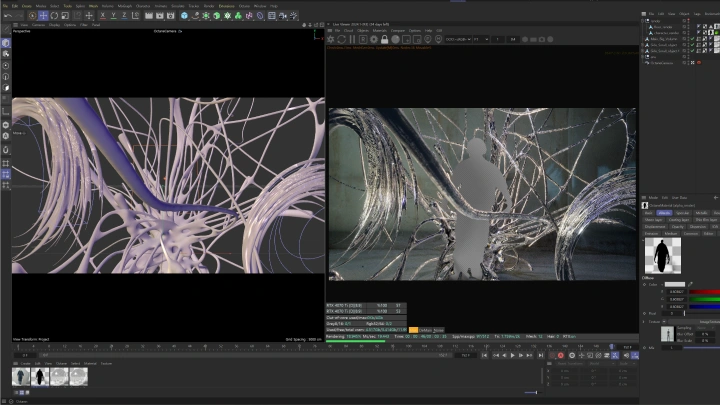Select the second material thumbnail in material manager

click(40, 376)
